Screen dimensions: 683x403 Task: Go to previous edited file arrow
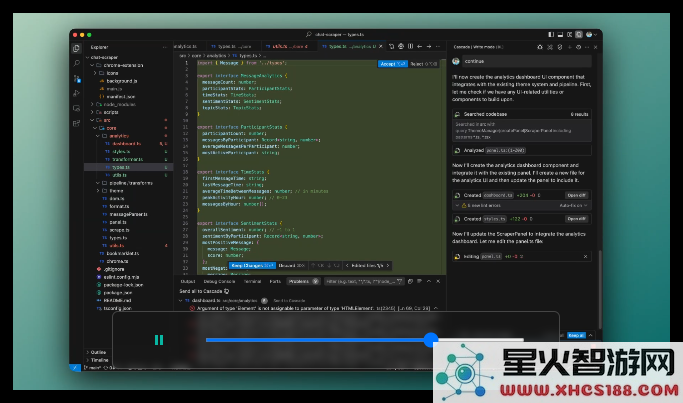[x=347, y=265]
